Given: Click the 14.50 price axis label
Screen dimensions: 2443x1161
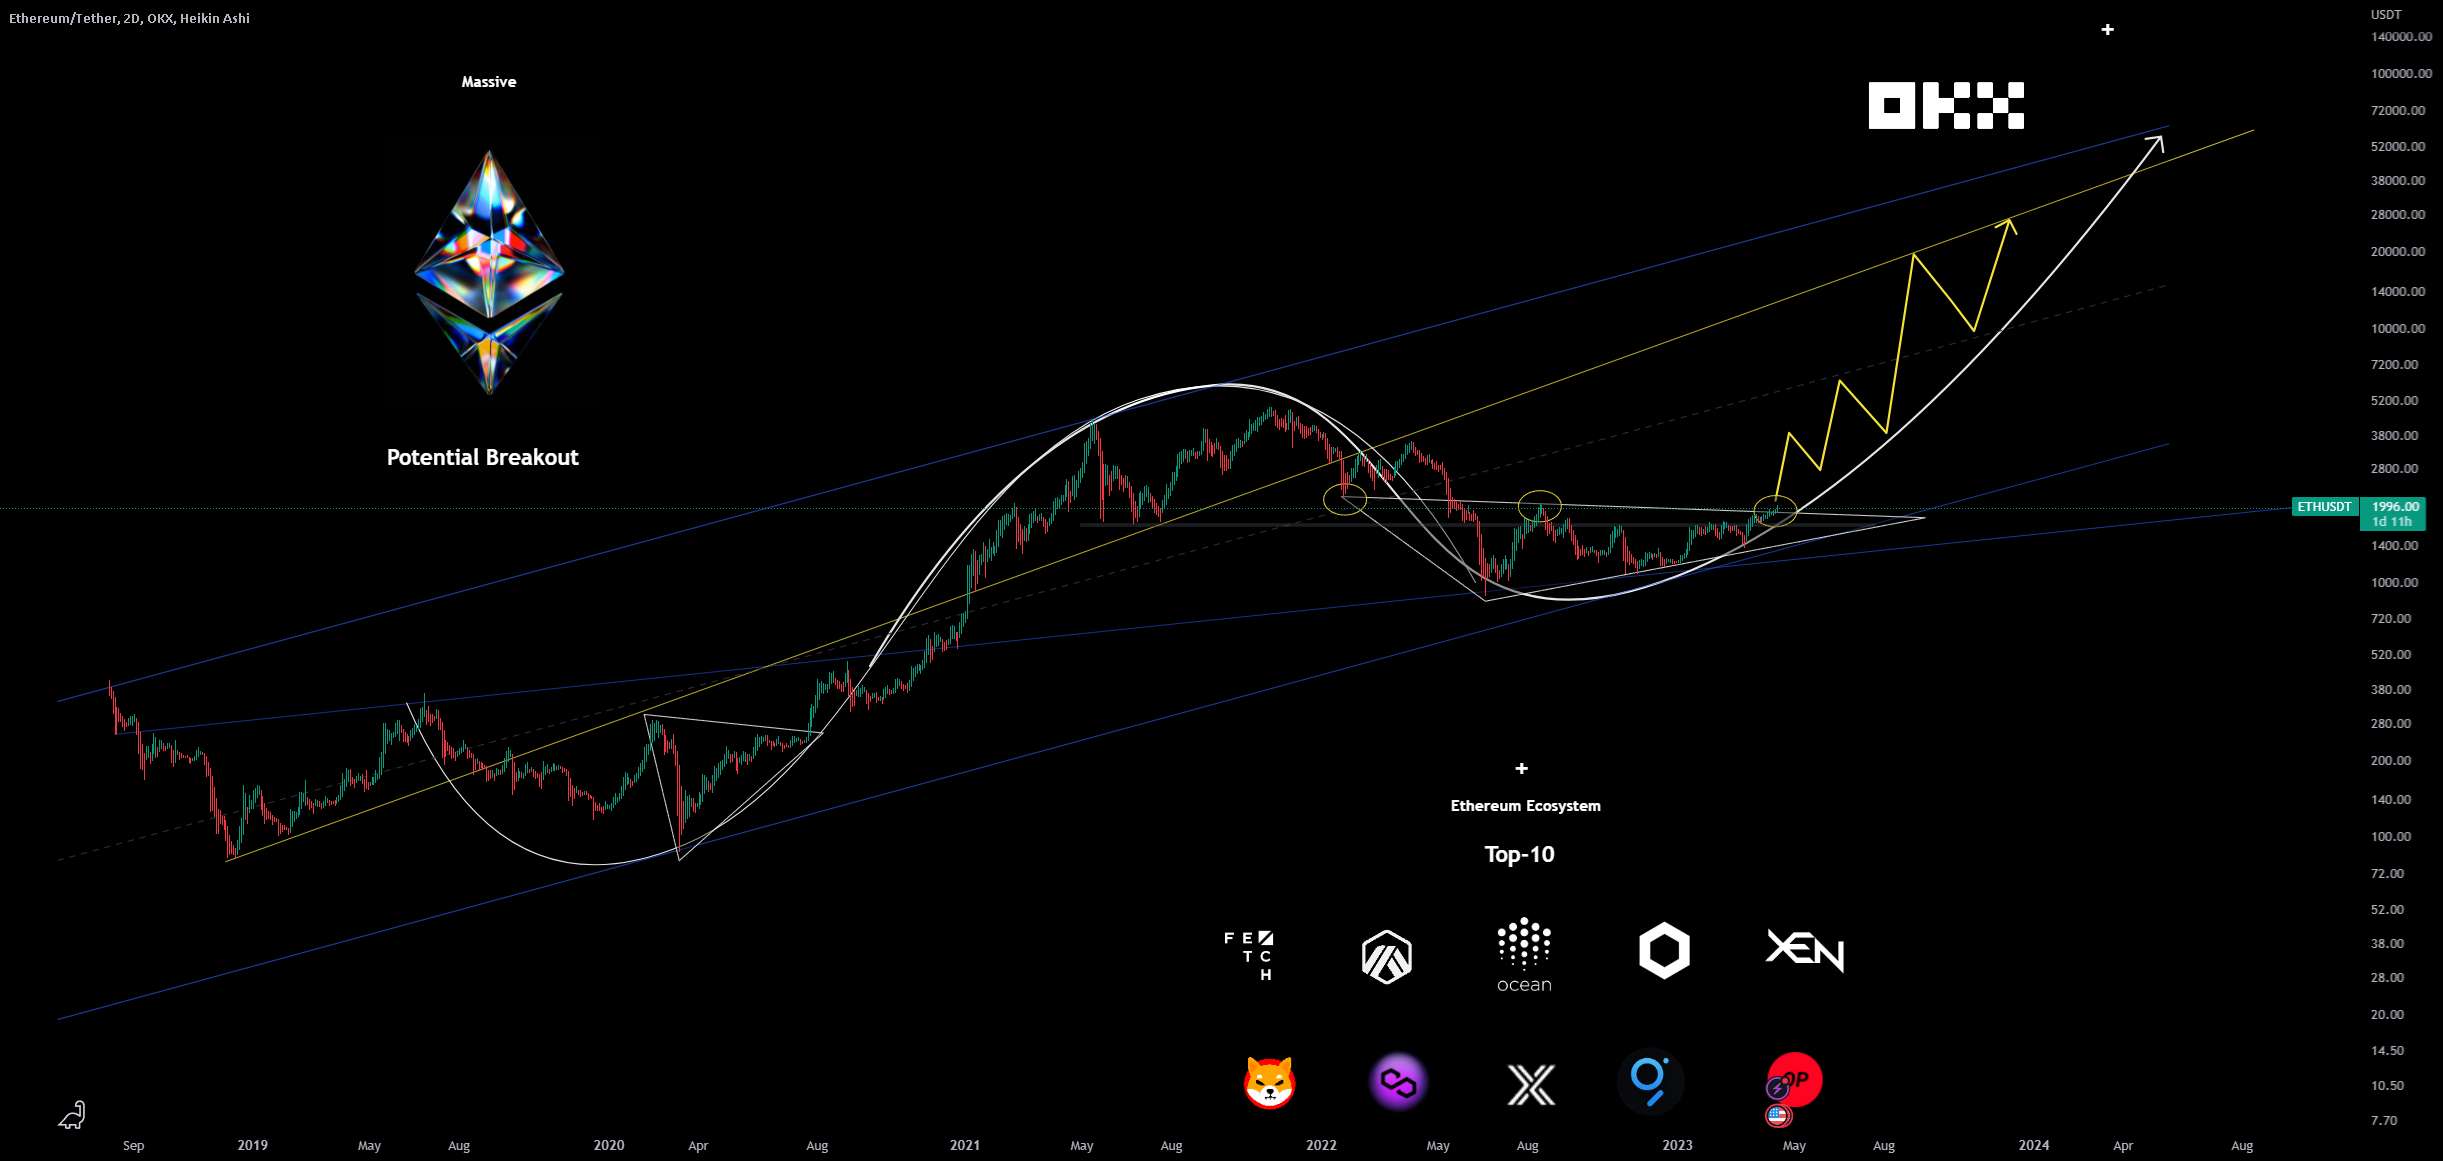Looking at the screenshot, I should (2388, 1051).
